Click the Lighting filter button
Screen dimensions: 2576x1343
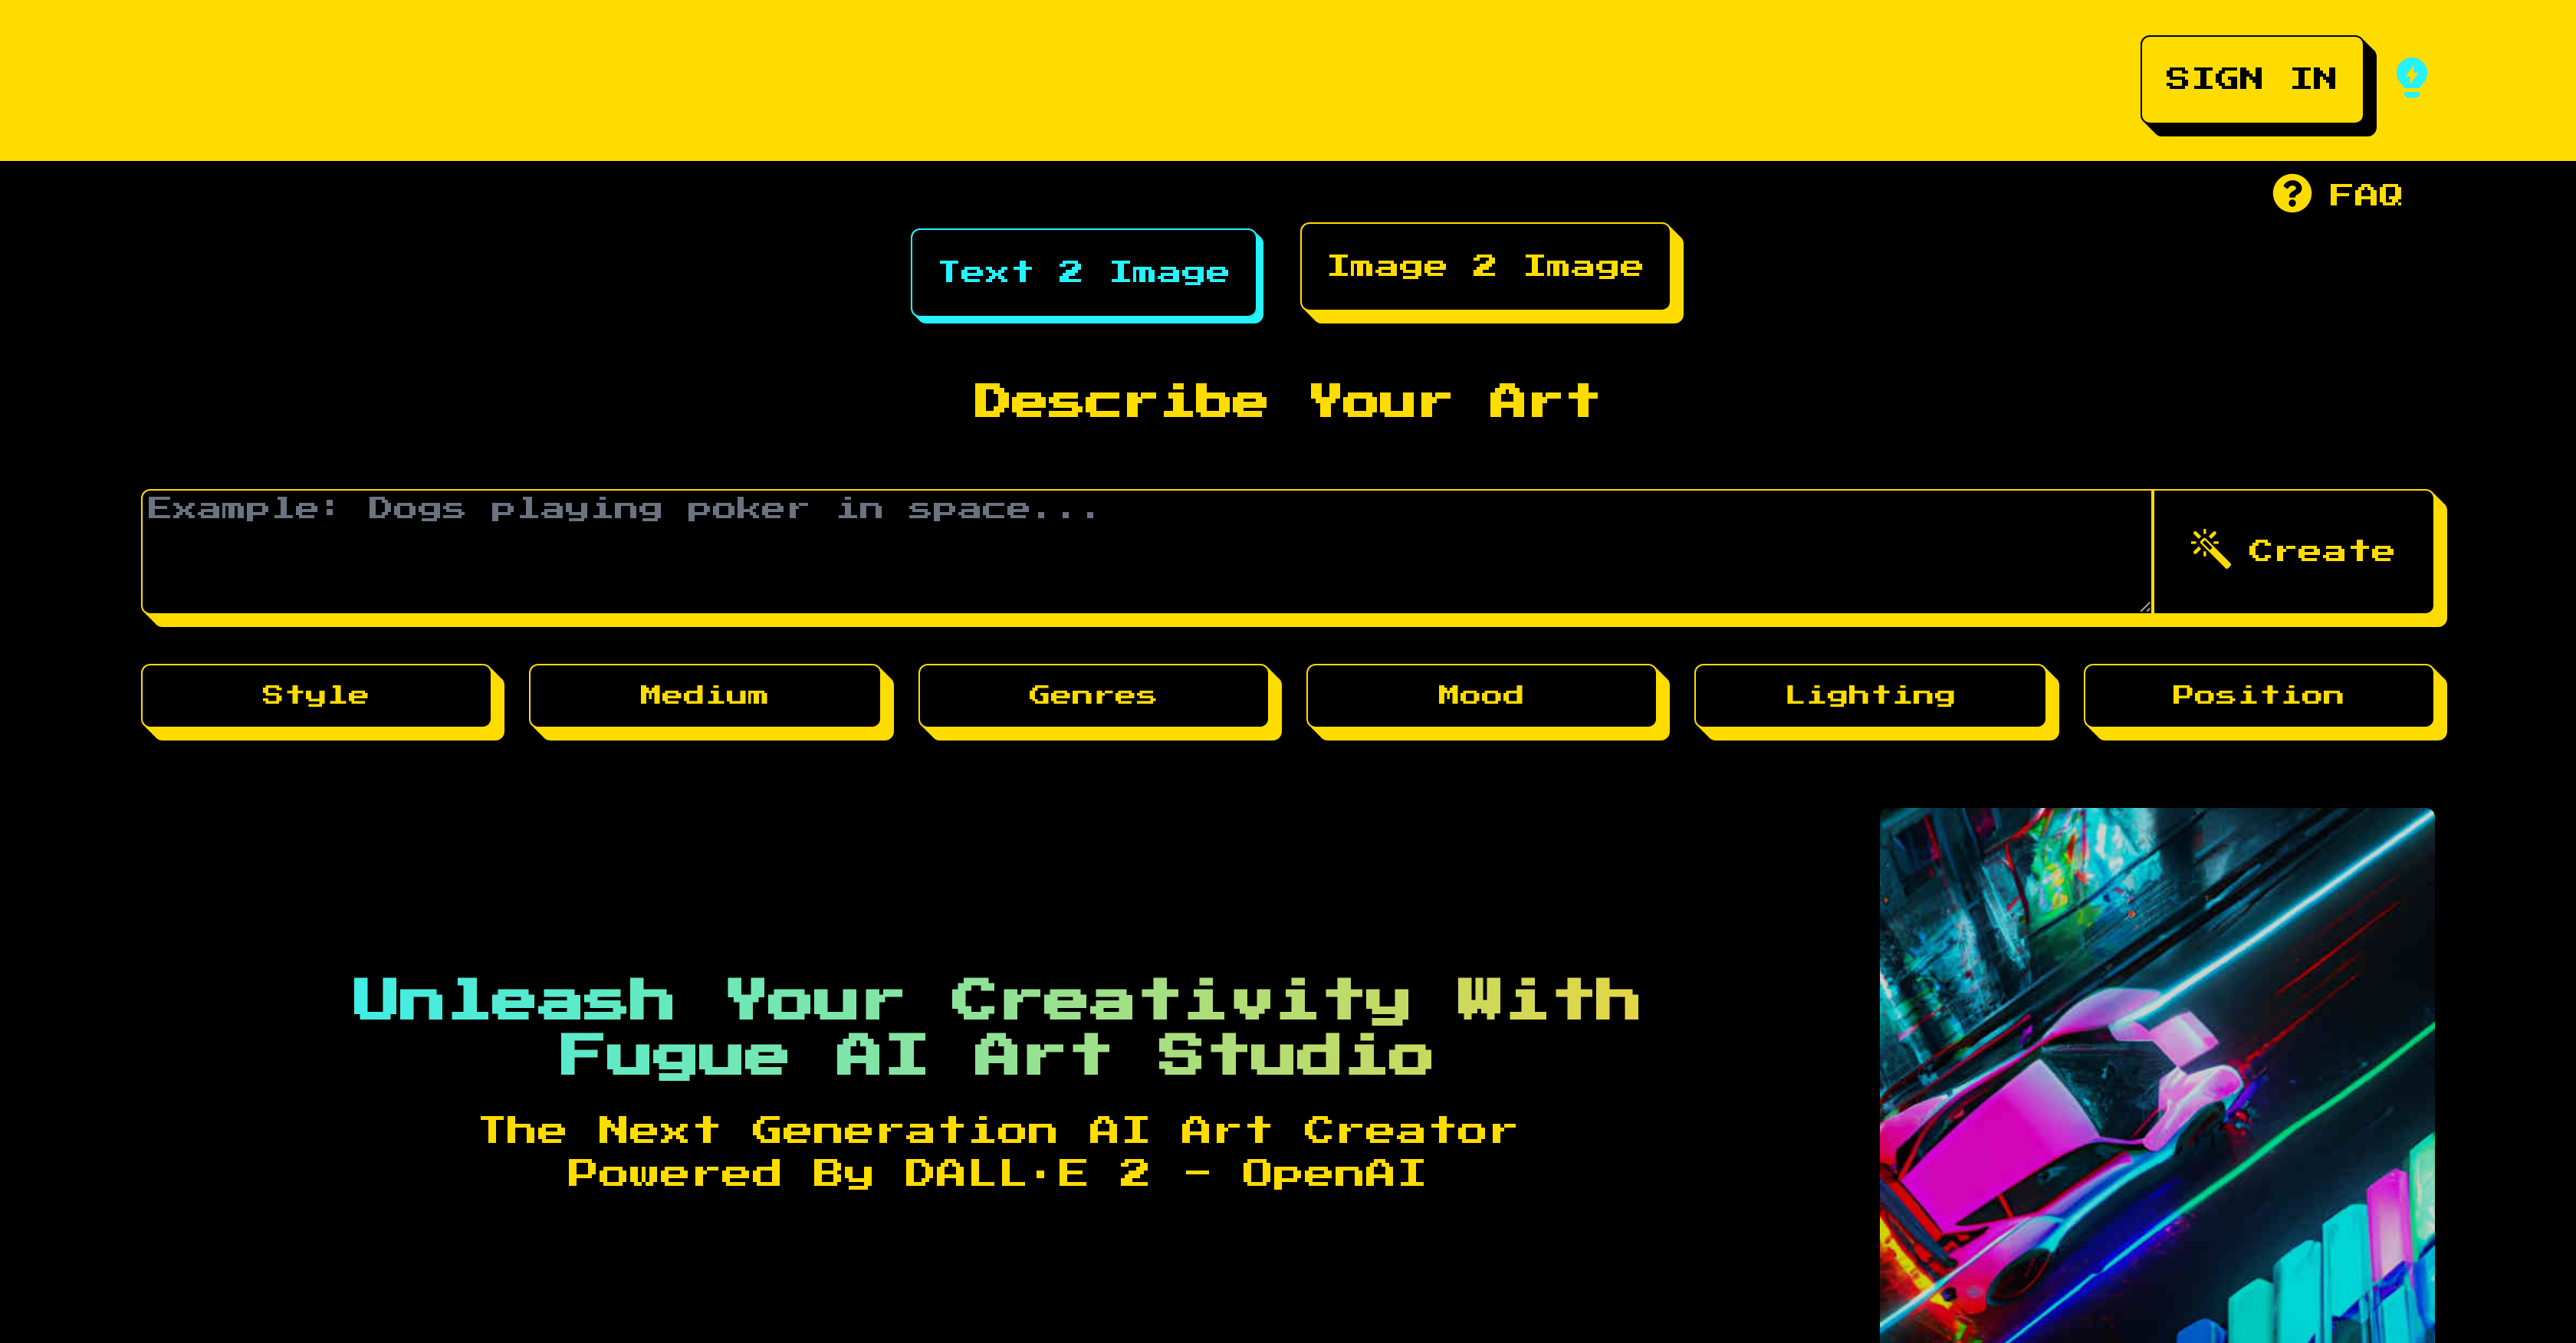tap(1869, 694)
